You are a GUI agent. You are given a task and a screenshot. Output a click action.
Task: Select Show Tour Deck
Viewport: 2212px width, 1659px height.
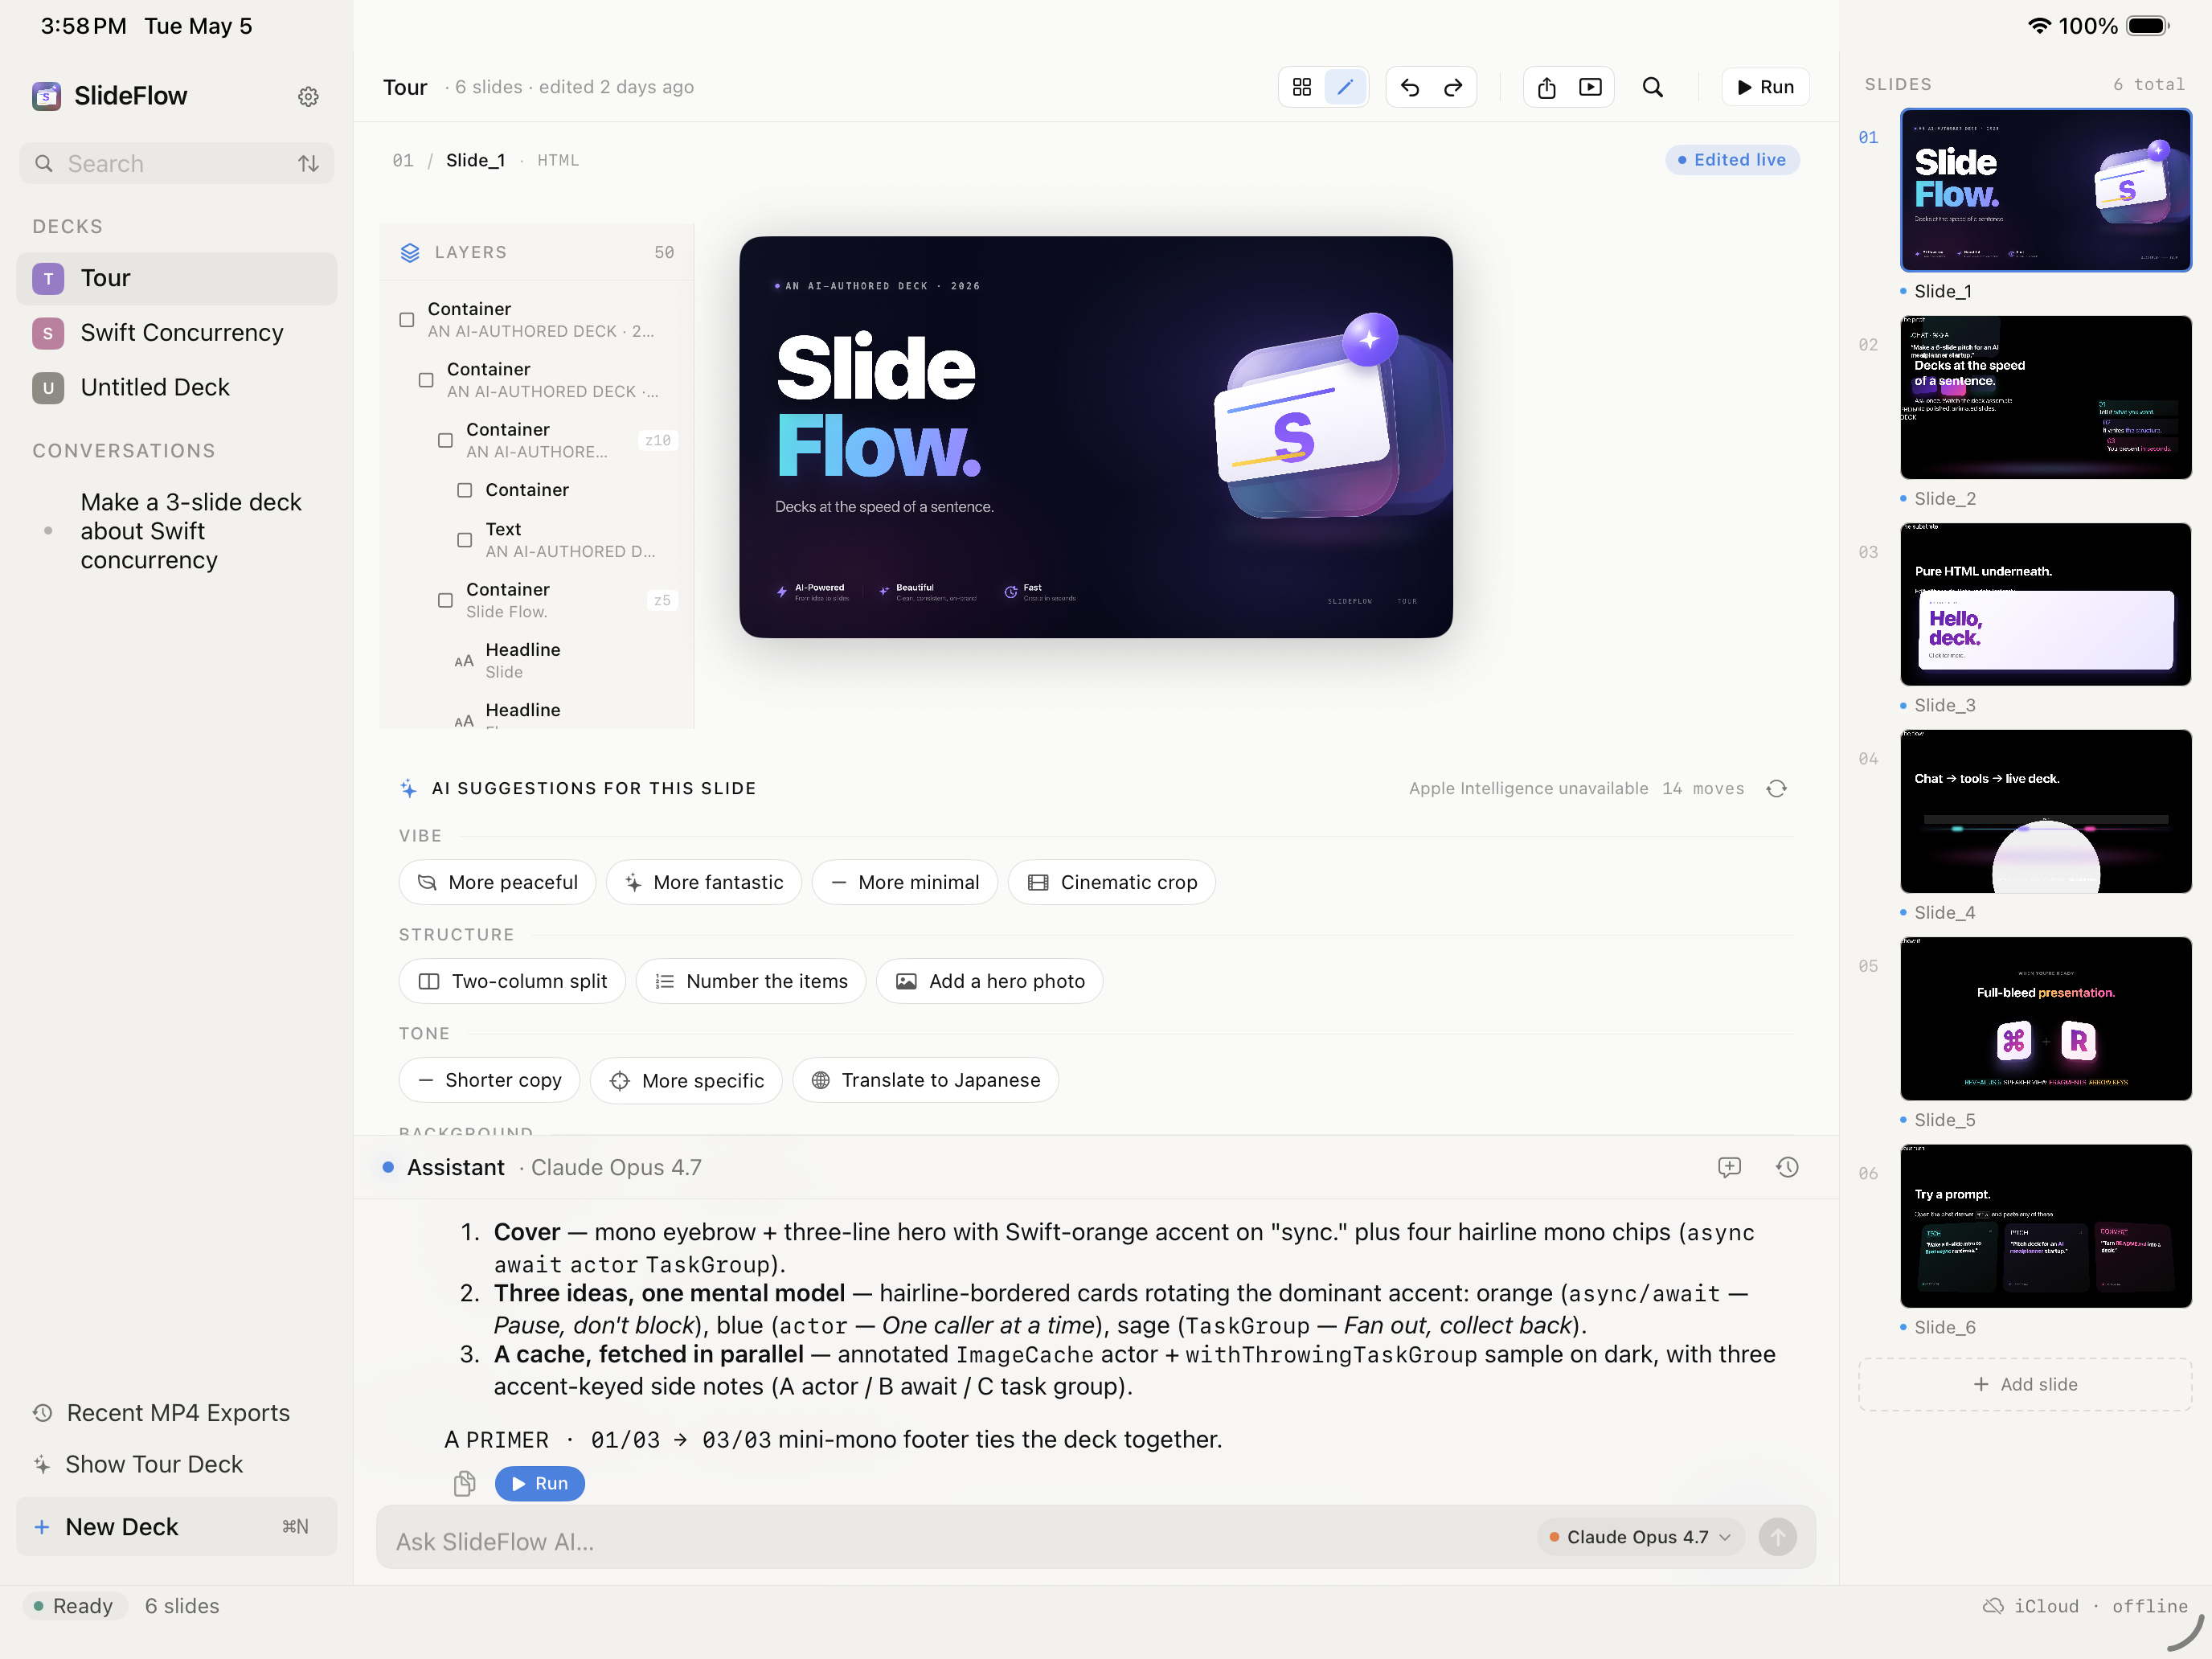(138, 1464)
